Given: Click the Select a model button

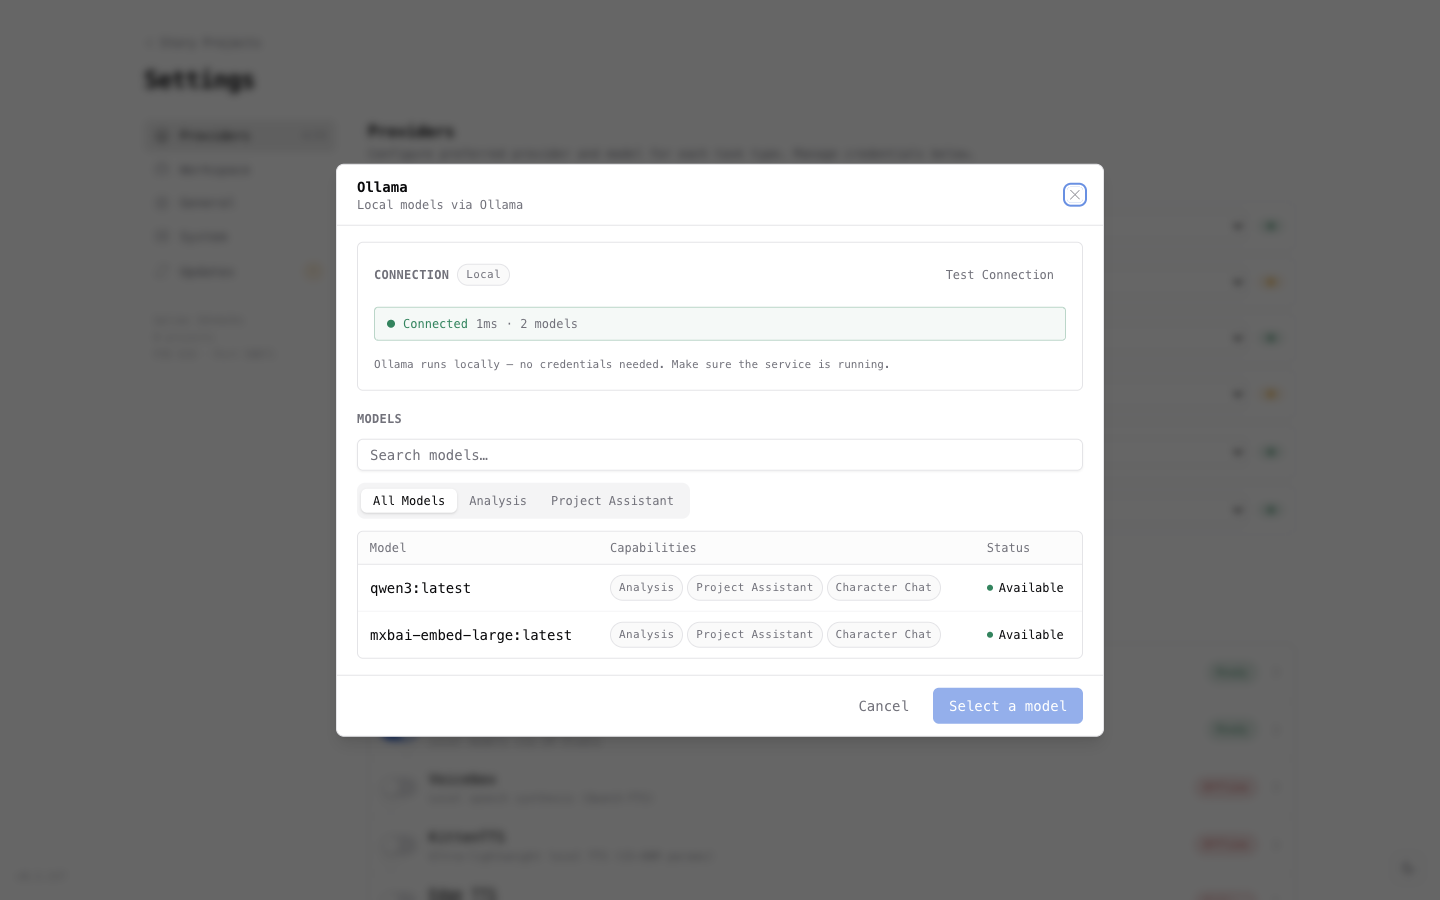Looking at the screenshot, I should click(1007, 706).
